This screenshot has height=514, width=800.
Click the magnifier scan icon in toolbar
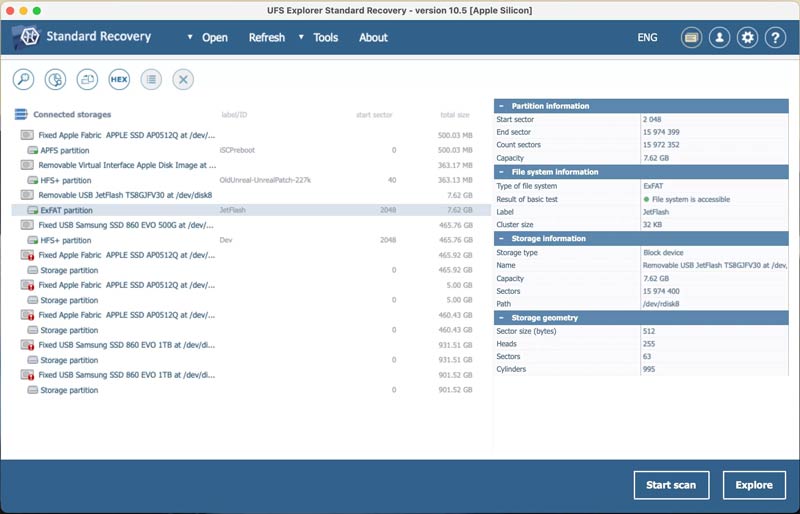click(24, 79)
